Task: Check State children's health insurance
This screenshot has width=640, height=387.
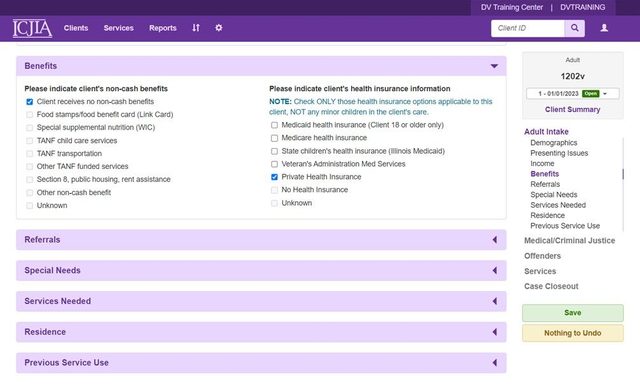Action: (274, 151)
